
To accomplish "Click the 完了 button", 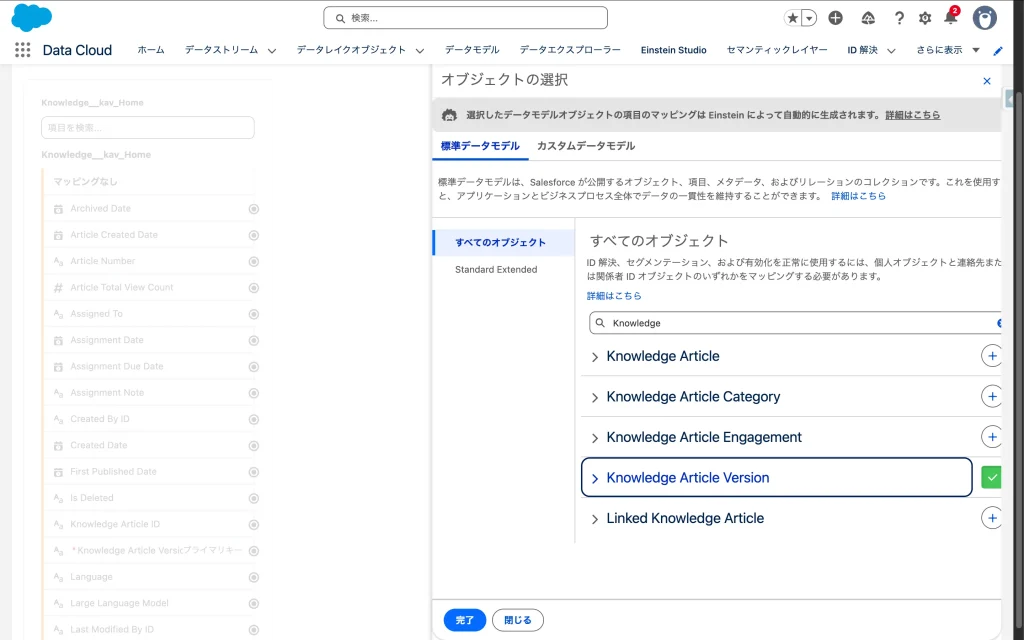I will (x=465, y=620).
